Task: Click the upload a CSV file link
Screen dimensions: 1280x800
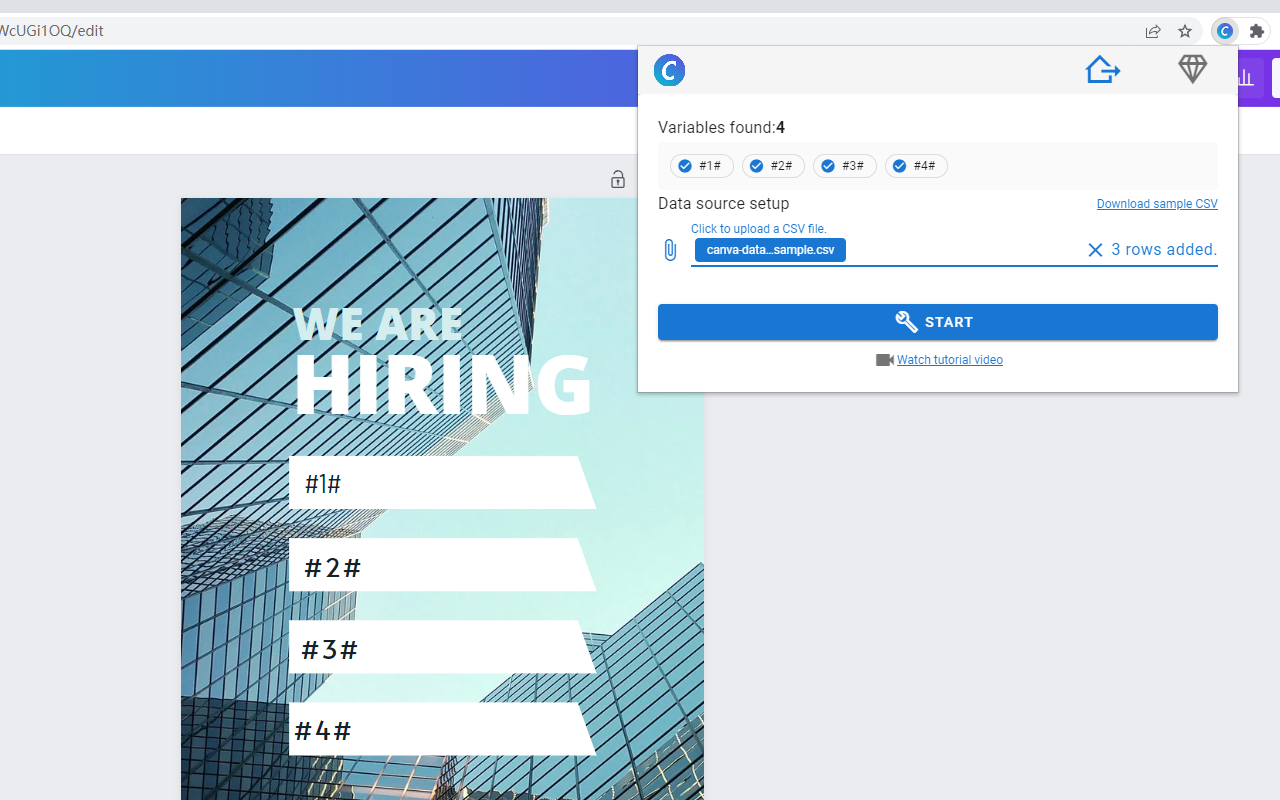Action: (758, 228)
